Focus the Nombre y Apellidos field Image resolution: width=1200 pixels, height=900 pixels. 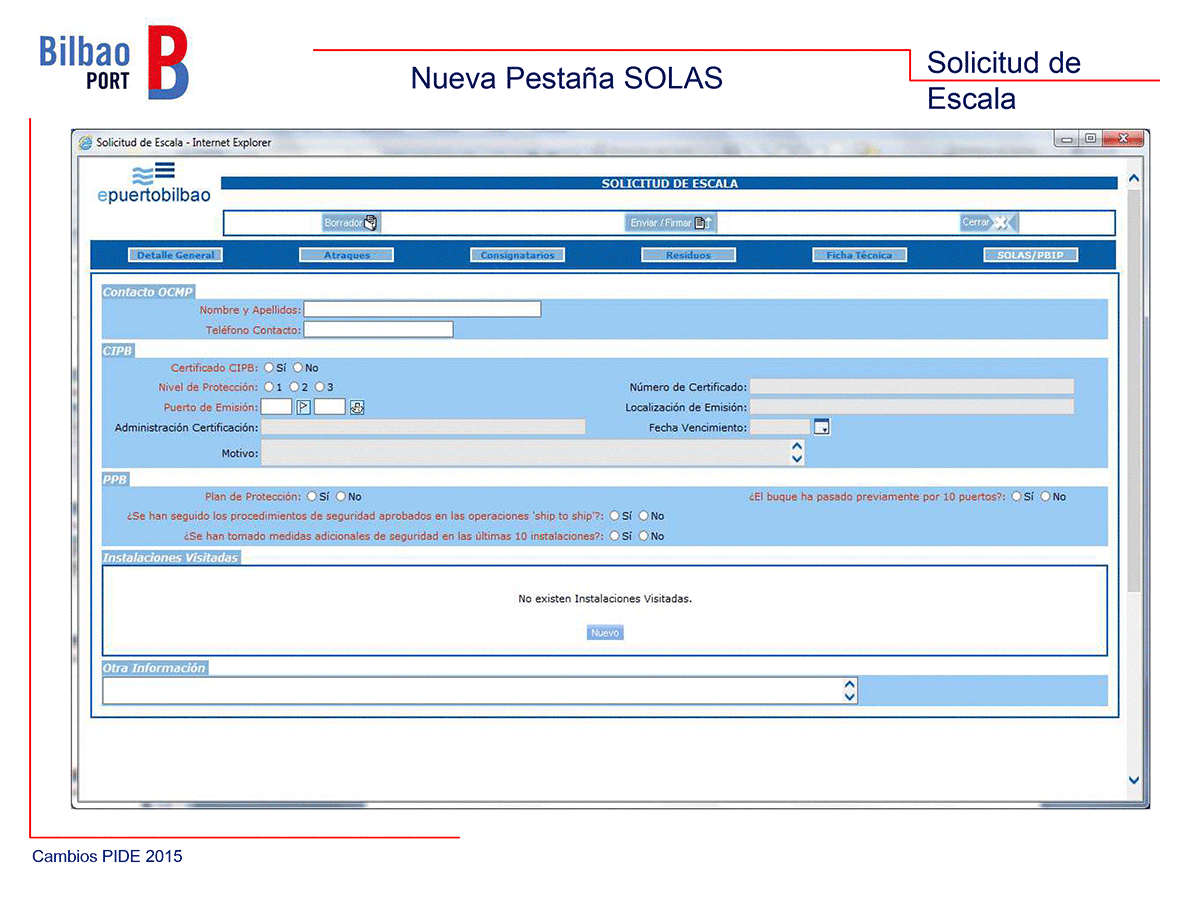click(422, 309)
